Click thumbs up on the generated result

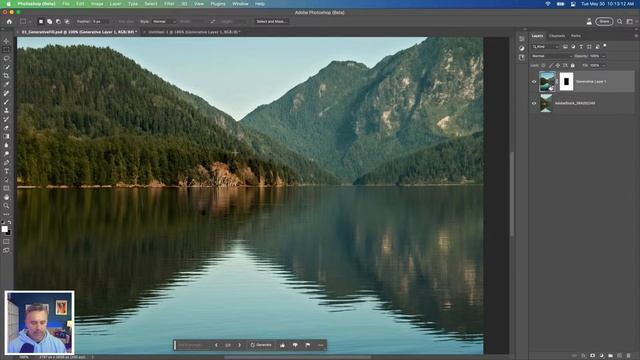(x=282, y=345)
